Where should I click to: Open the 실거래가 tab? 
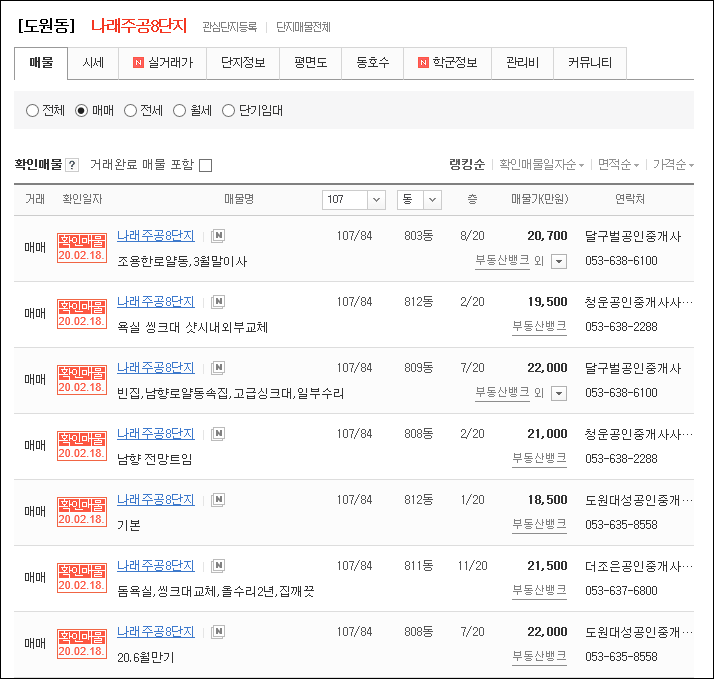(x=163, y=63)
